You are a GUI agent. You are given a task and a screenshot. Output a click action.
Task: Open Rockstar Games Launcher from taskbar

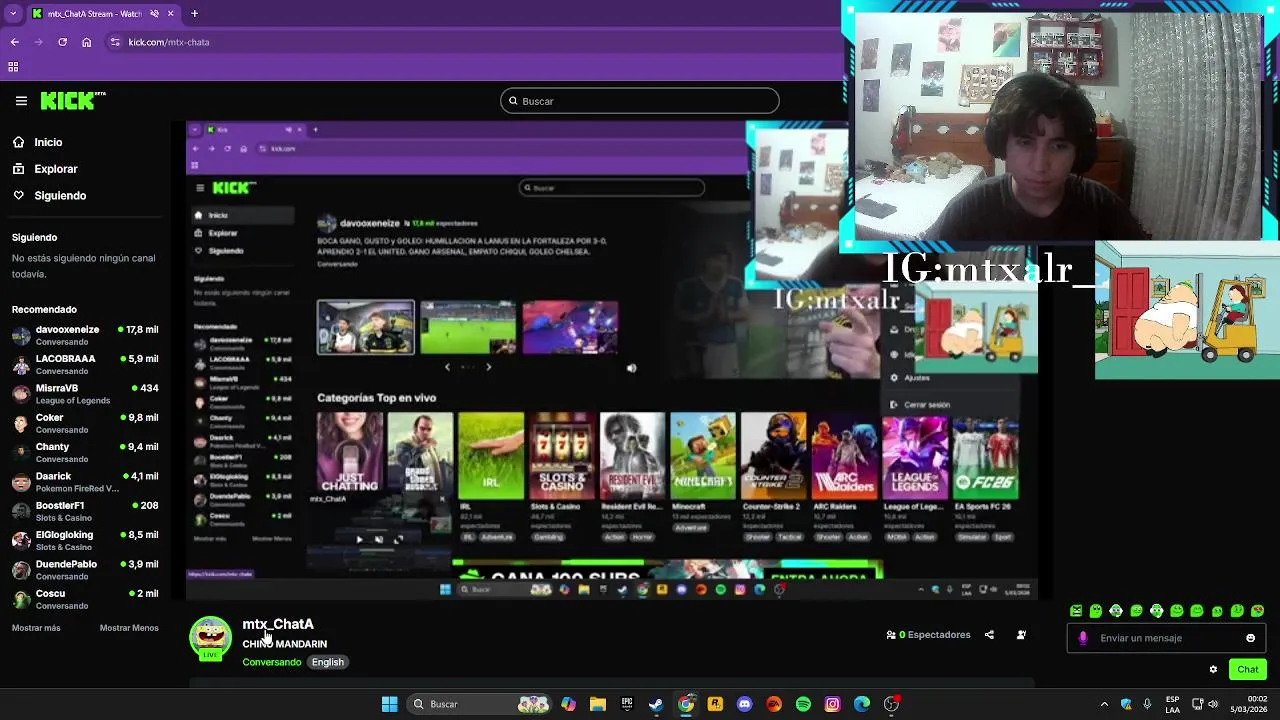point(715,704)
